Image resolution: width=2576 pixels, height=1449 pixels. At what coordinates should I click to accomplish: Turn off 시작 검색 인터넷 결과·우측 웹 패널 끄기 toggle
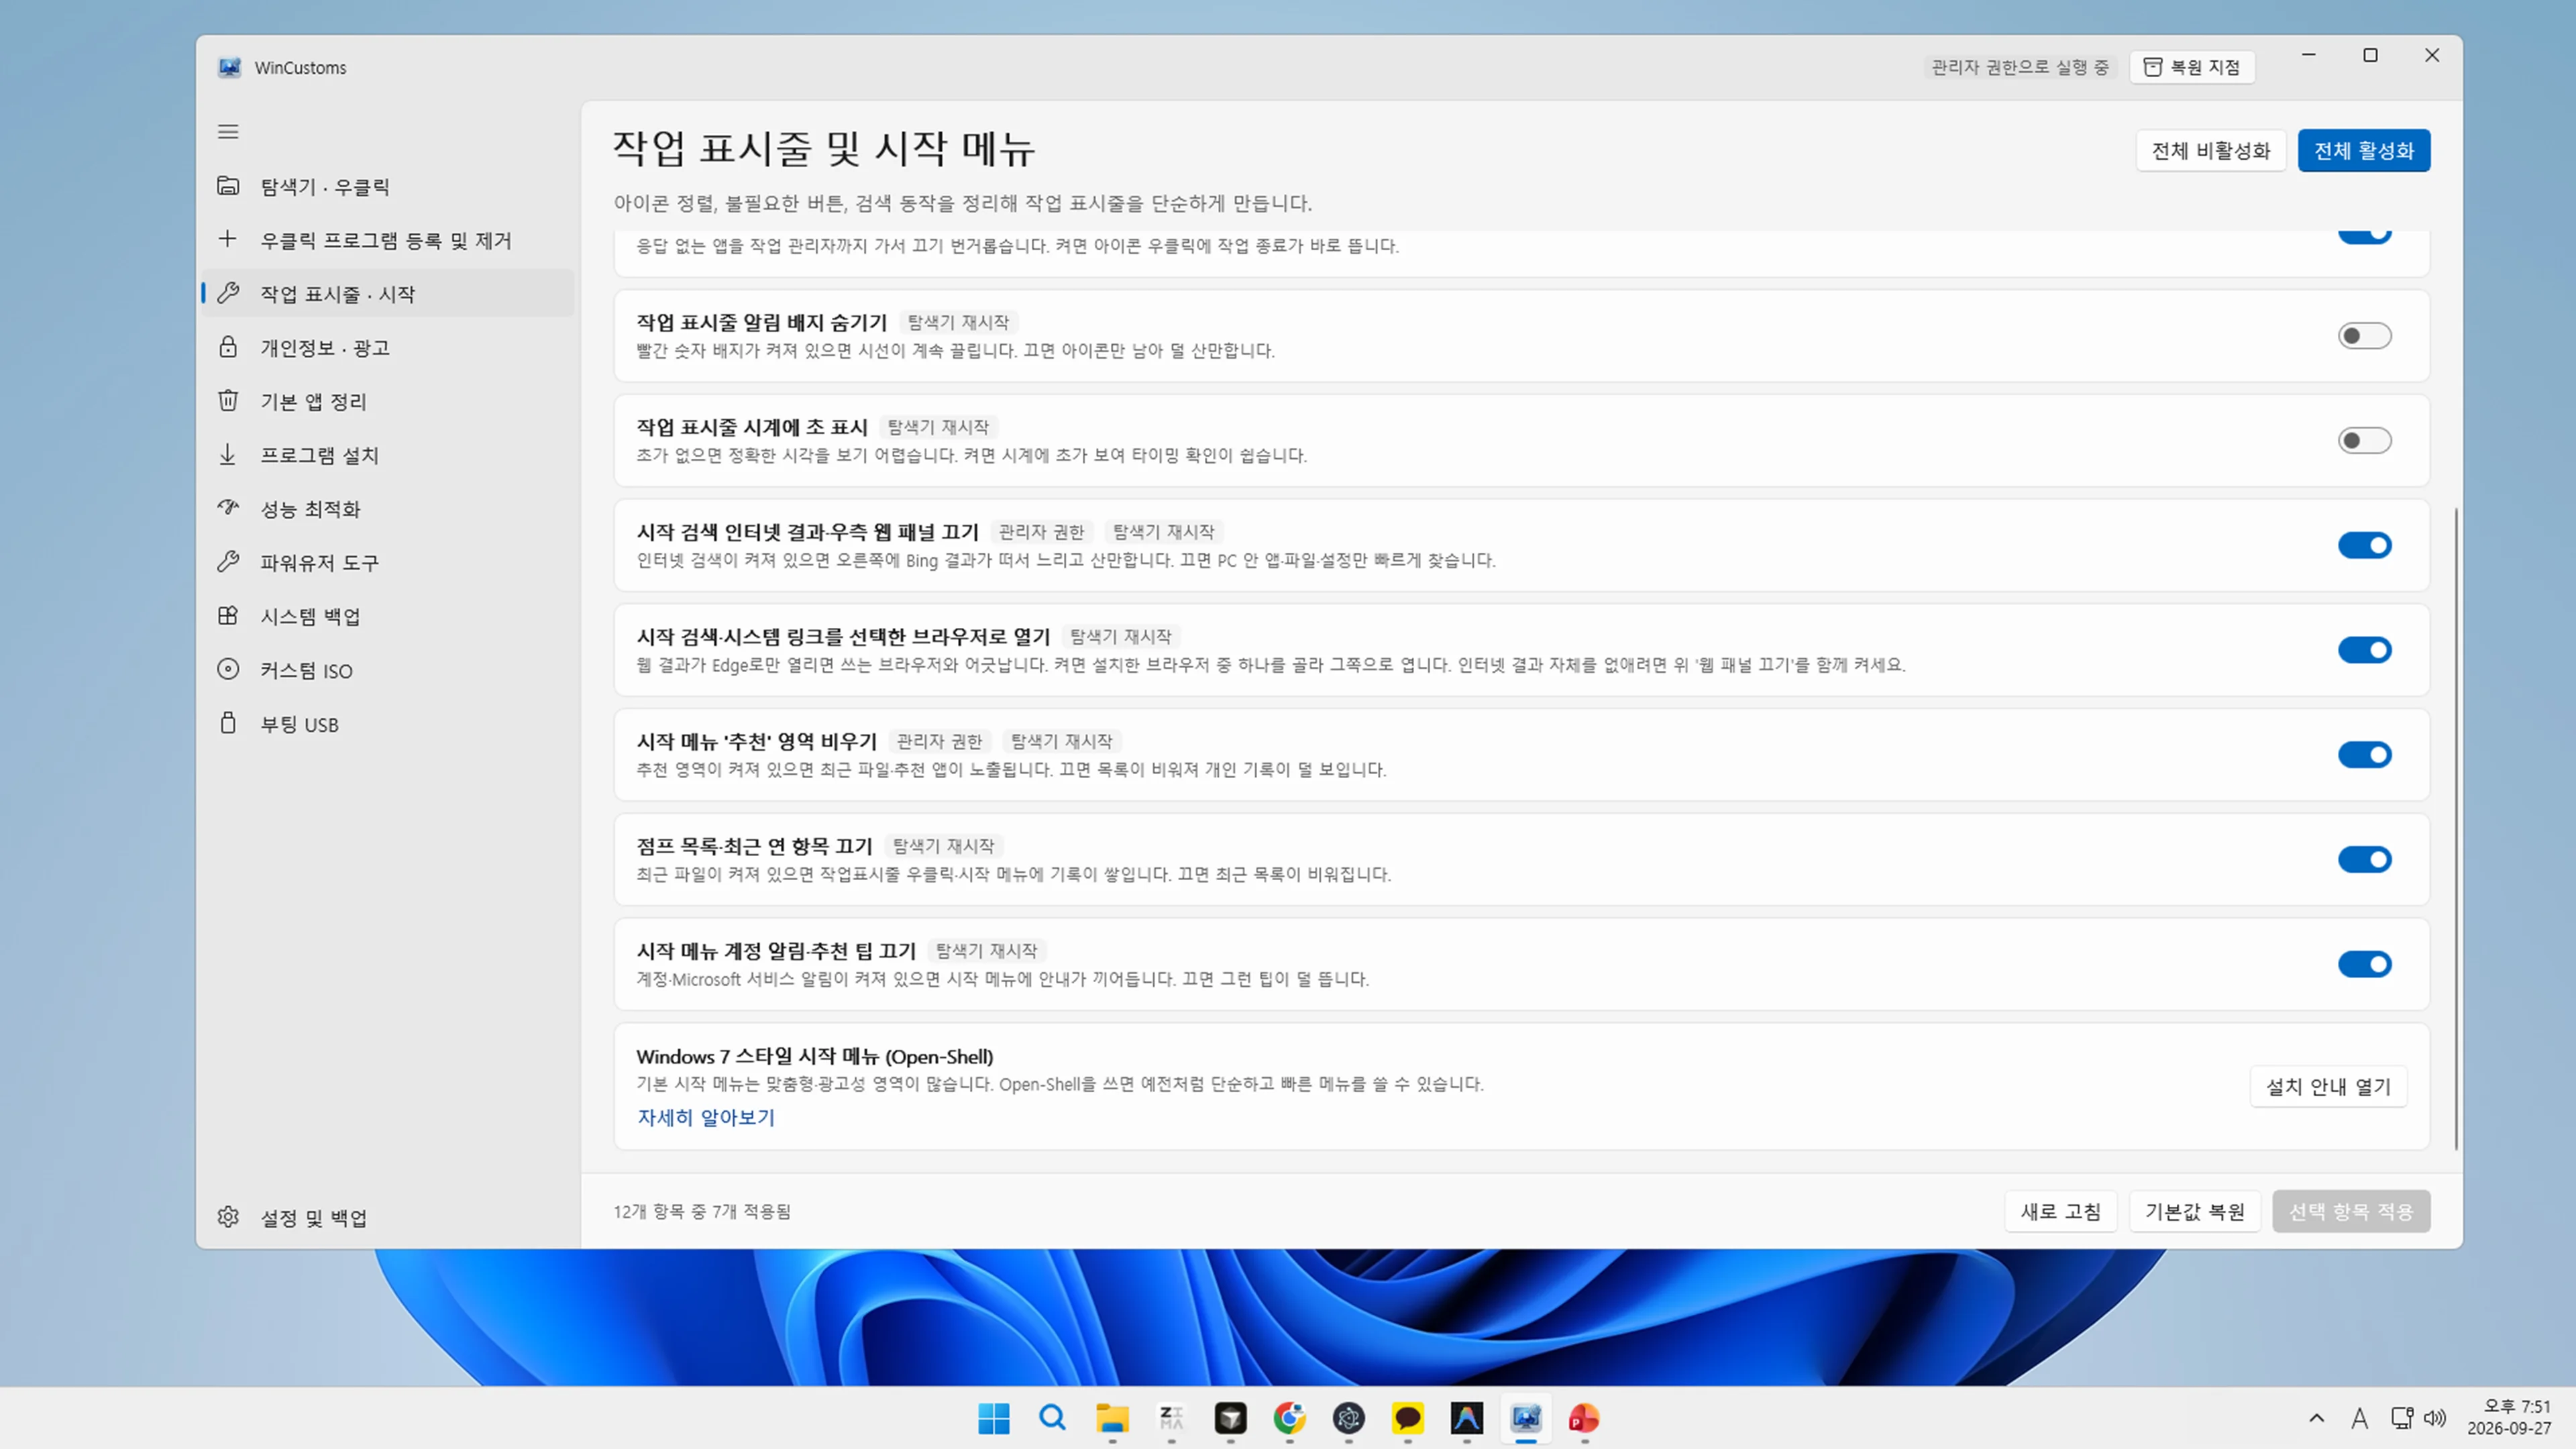coord(2364,545)
